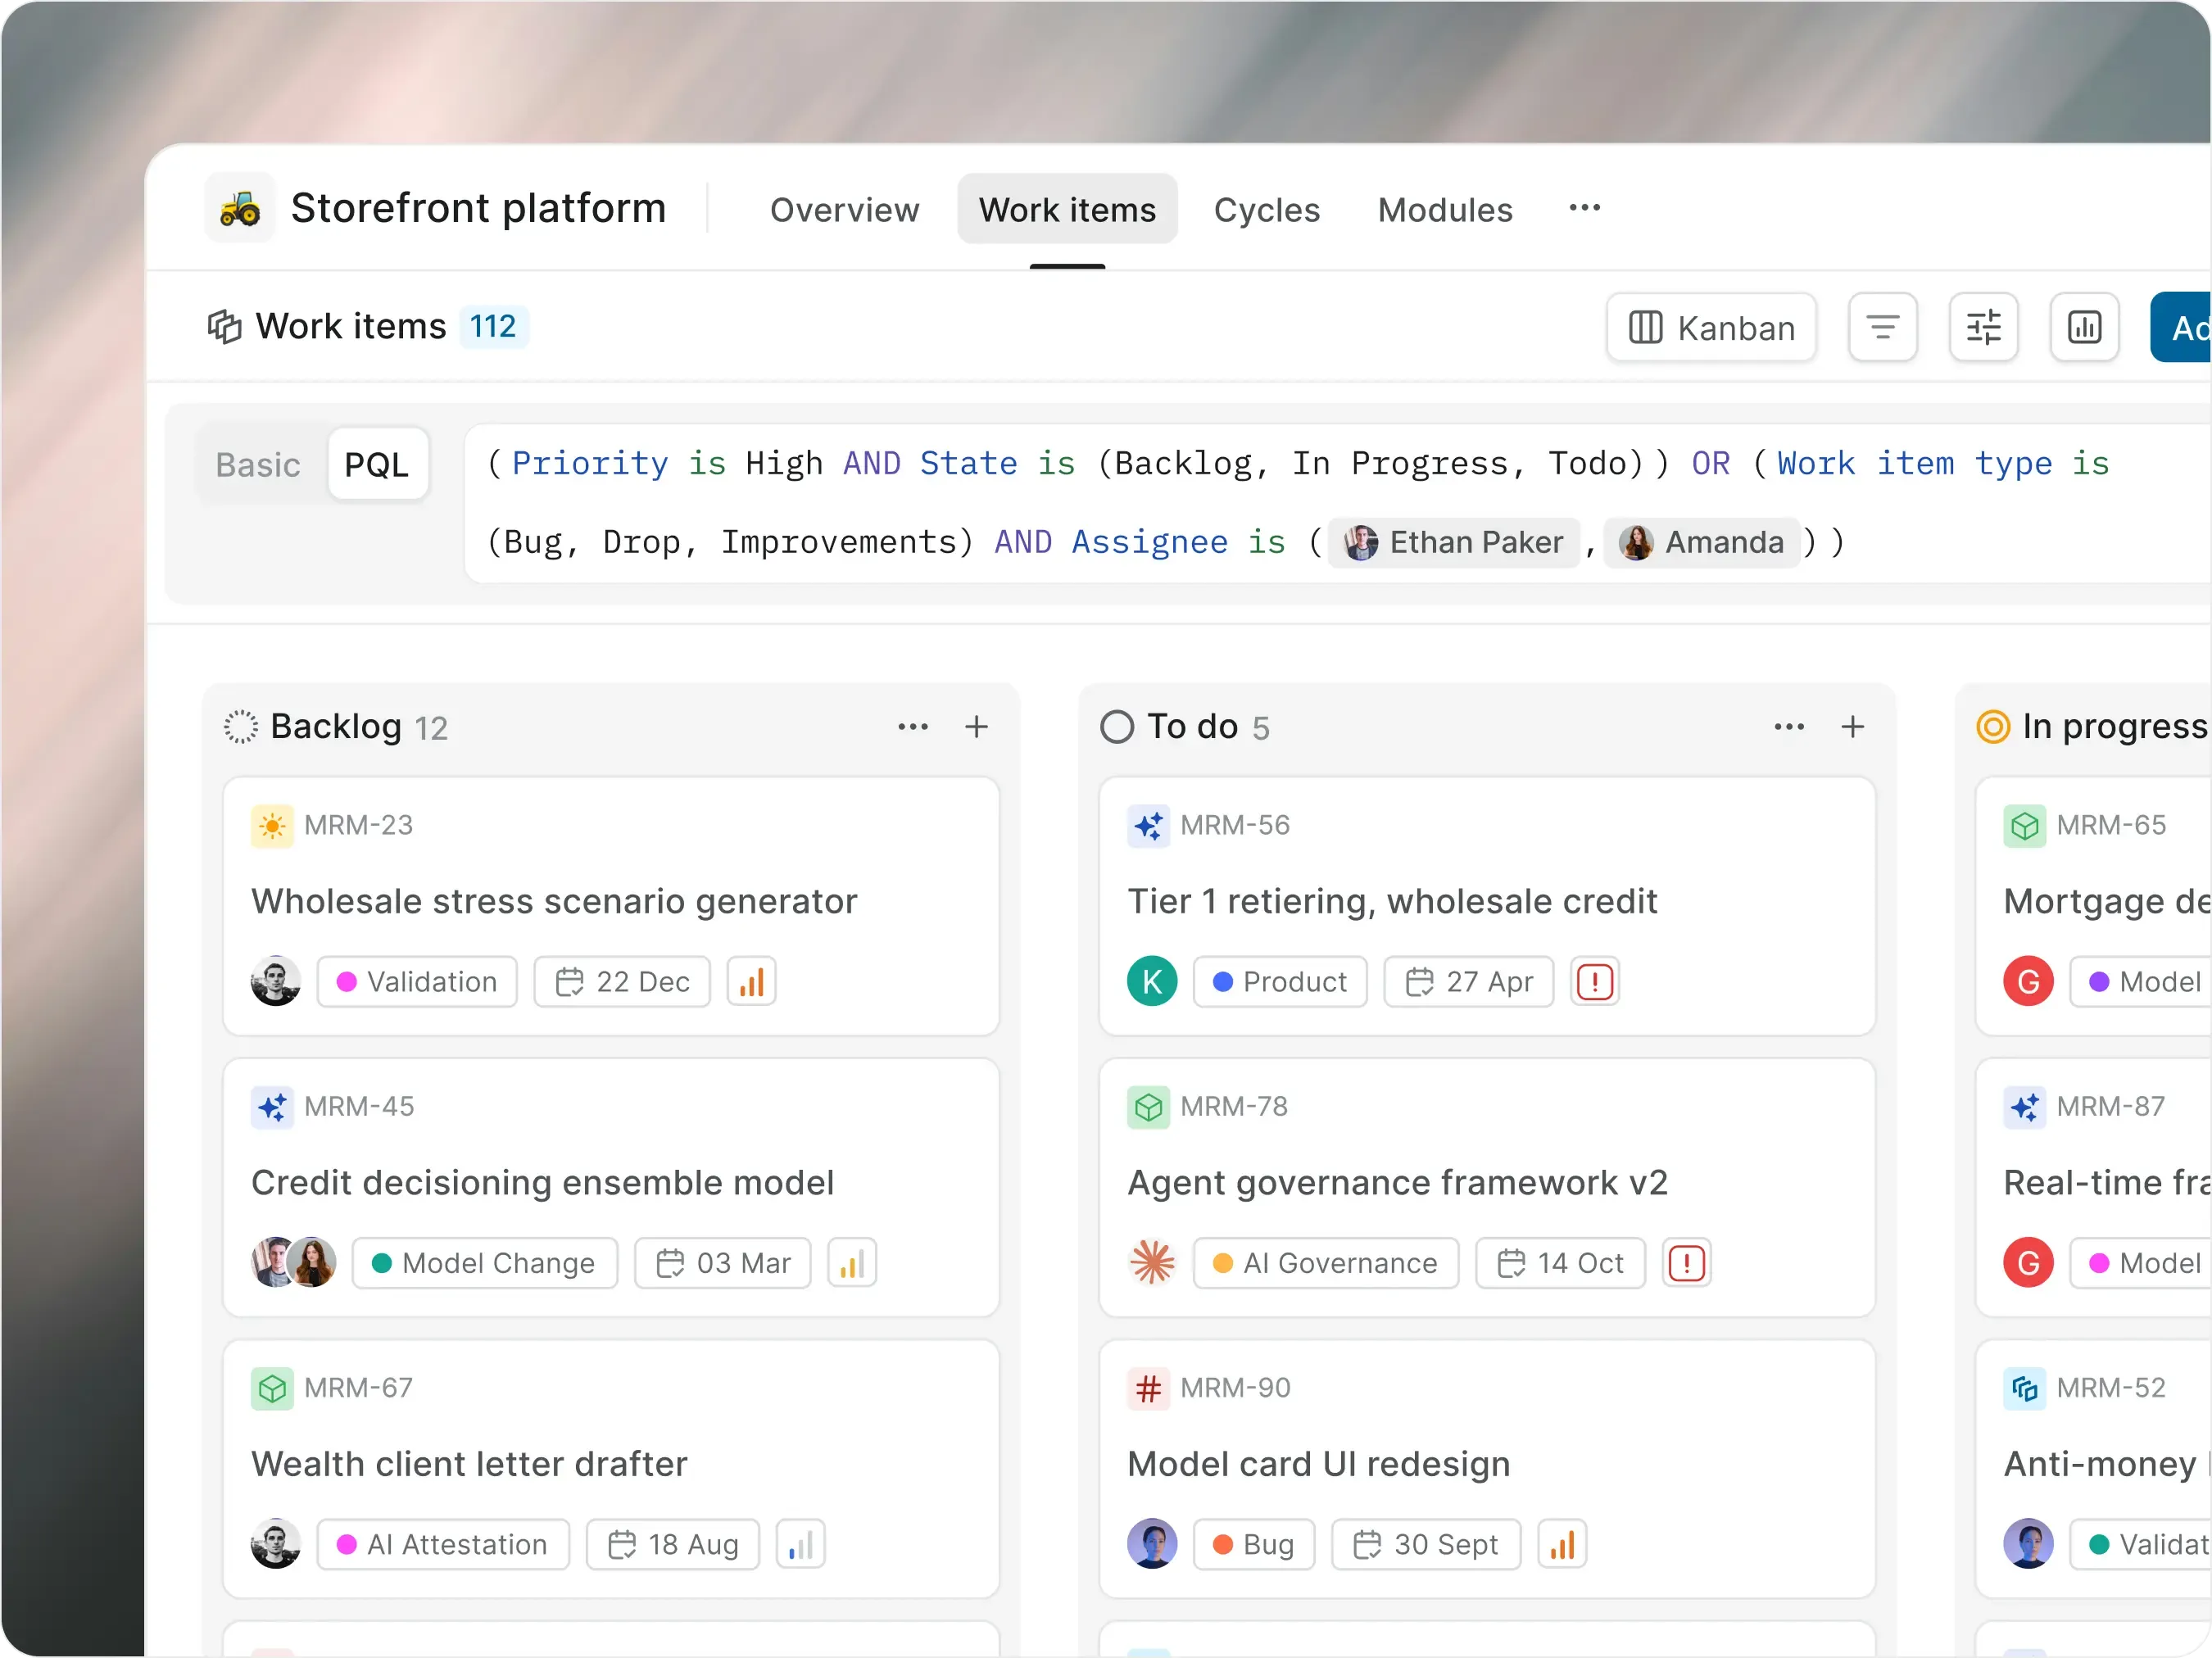Click the asterisk assignee avatar on MRM-78
2212x1658 pixels.
pos(1152,1263)
